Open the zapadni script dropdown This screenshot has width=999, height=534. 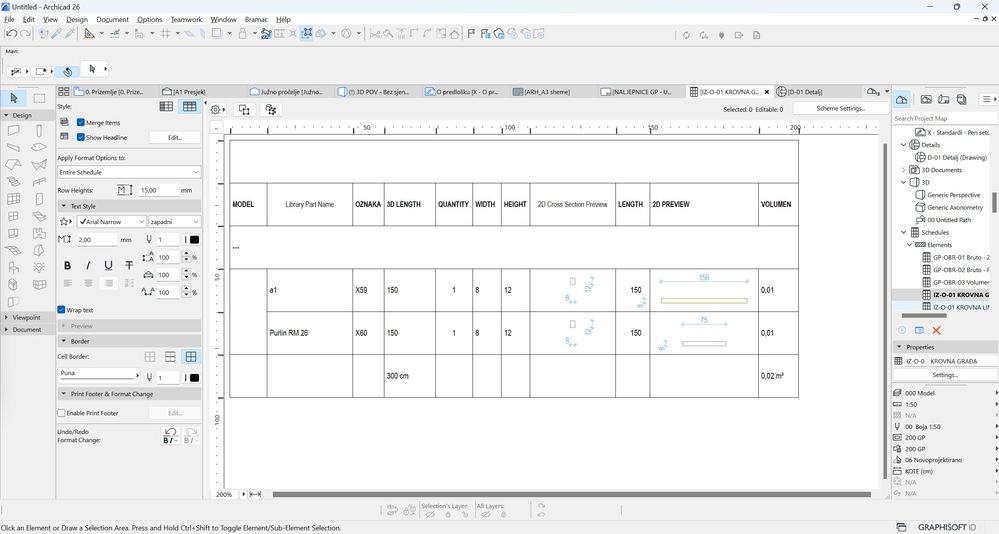pos(175,222)
